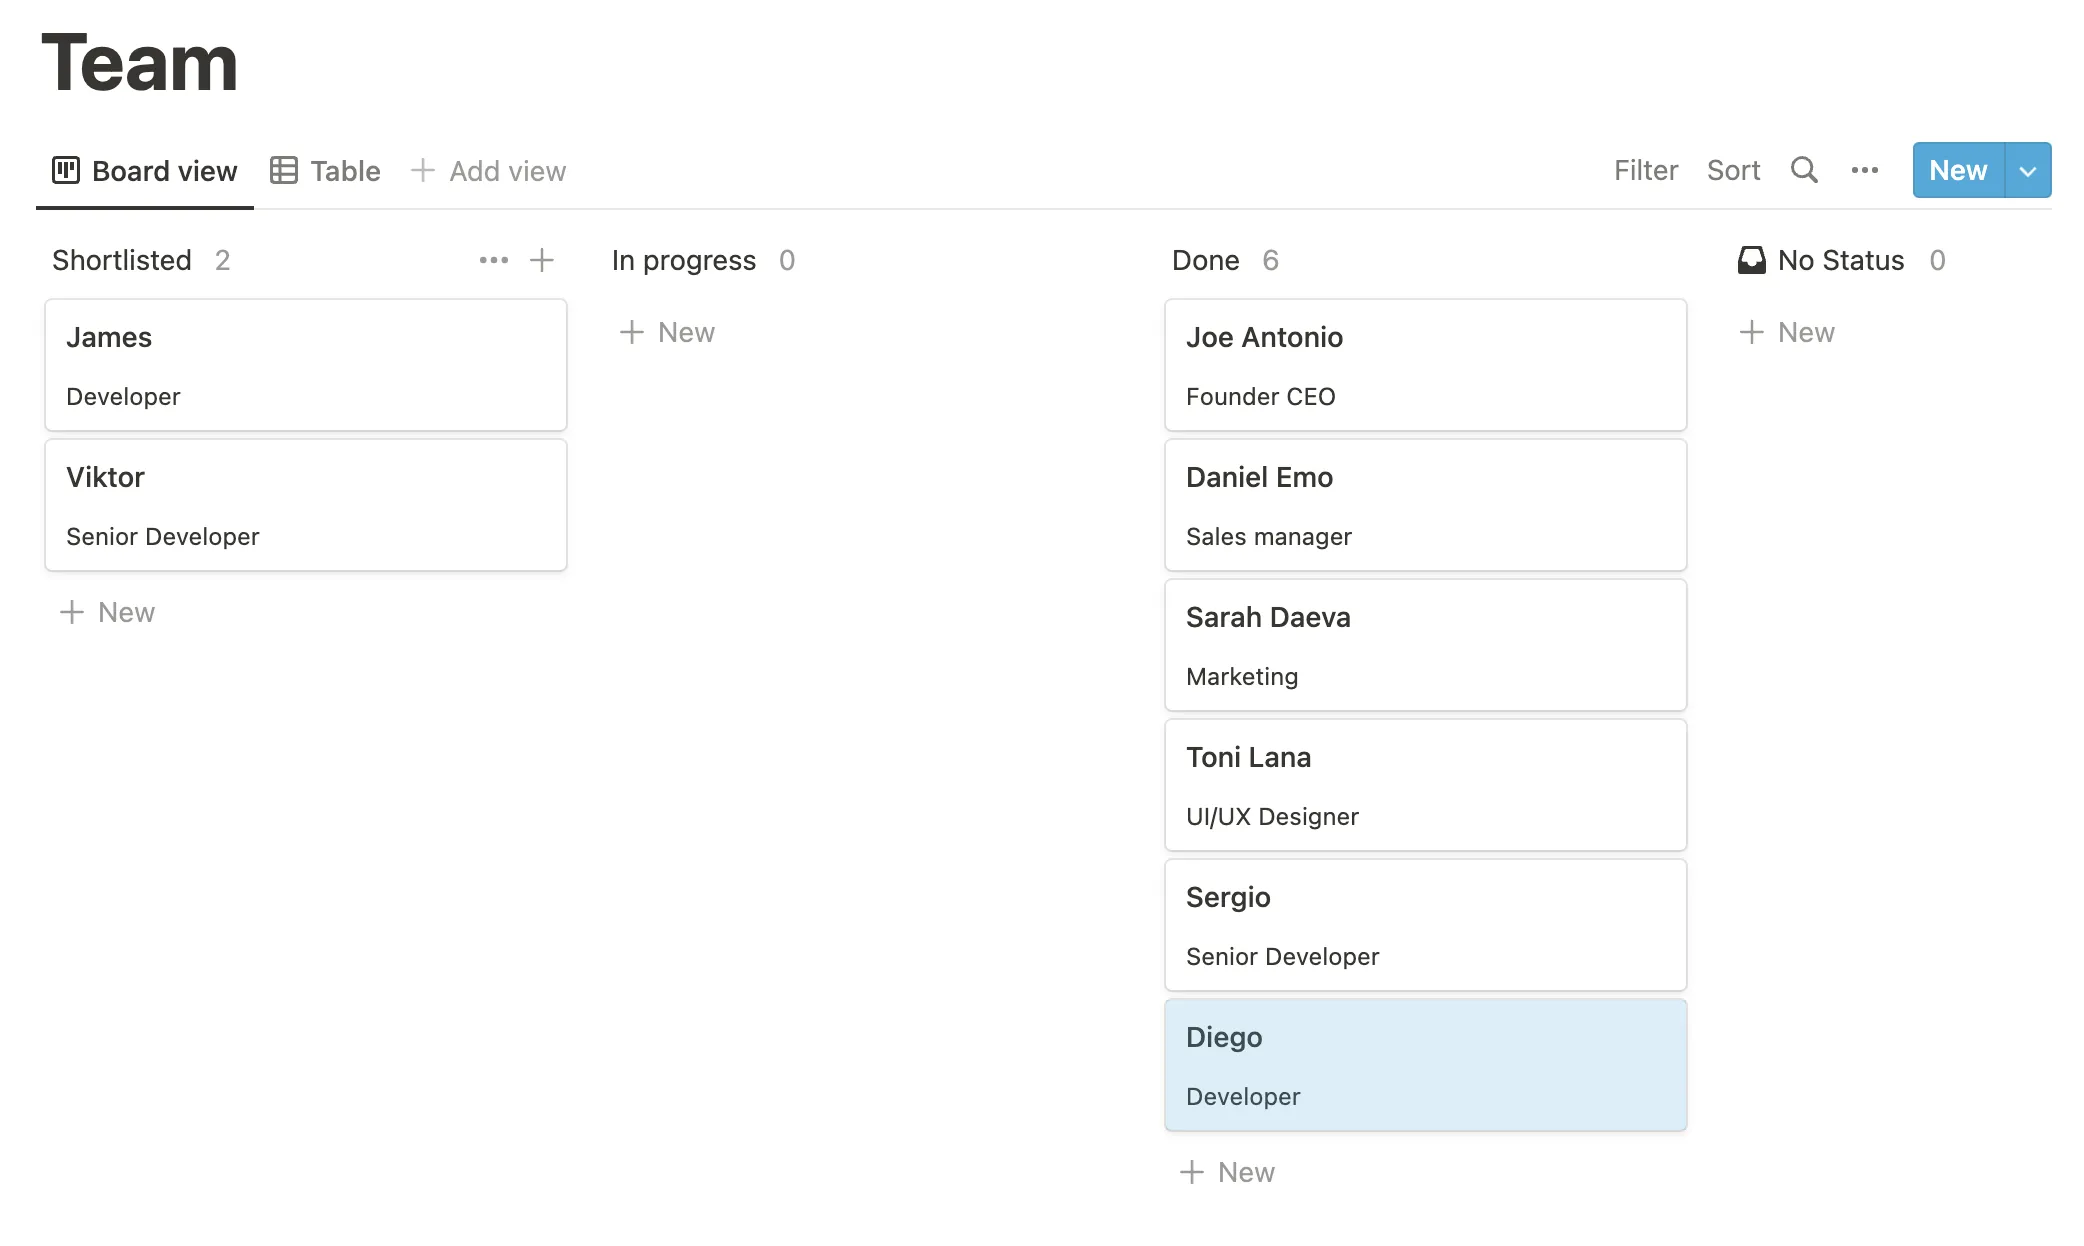Open Shortlisted column three-dot menu

pyautogui.click(x=493, y=260)
